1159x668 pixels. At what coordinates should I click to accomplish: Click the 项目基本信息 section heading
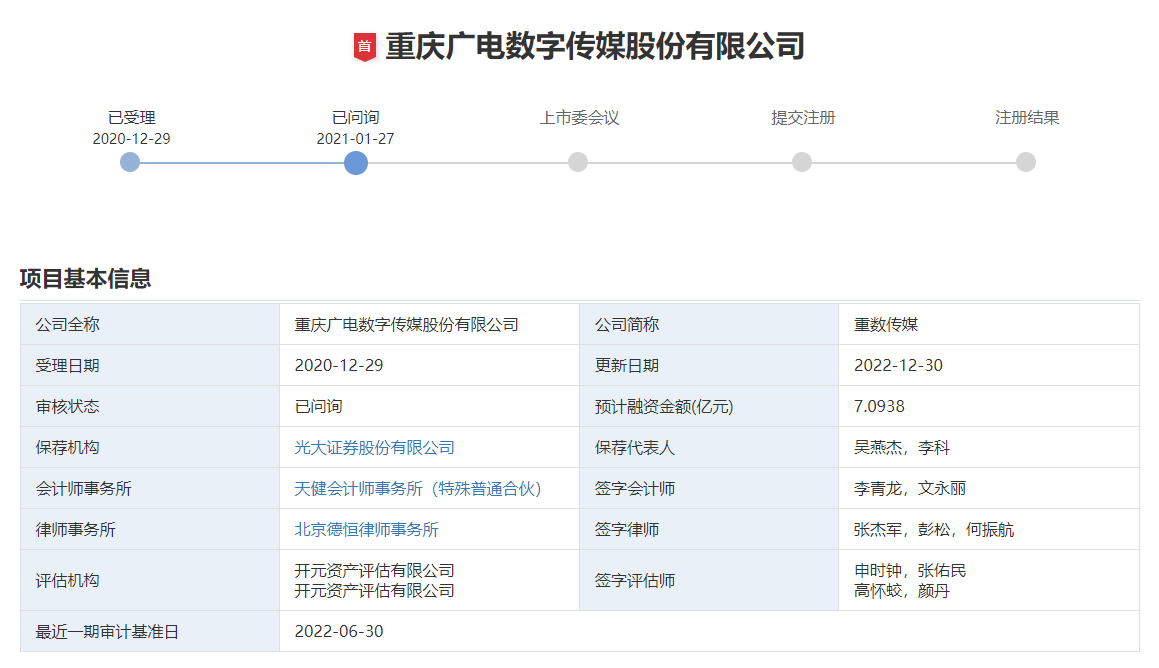[86, 279]
